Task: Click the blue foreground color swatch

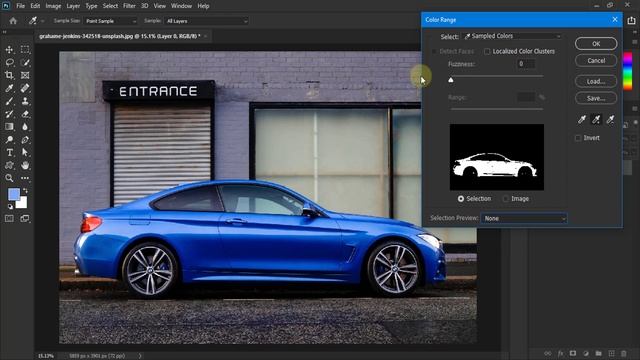Action: [x=13, y=194]
